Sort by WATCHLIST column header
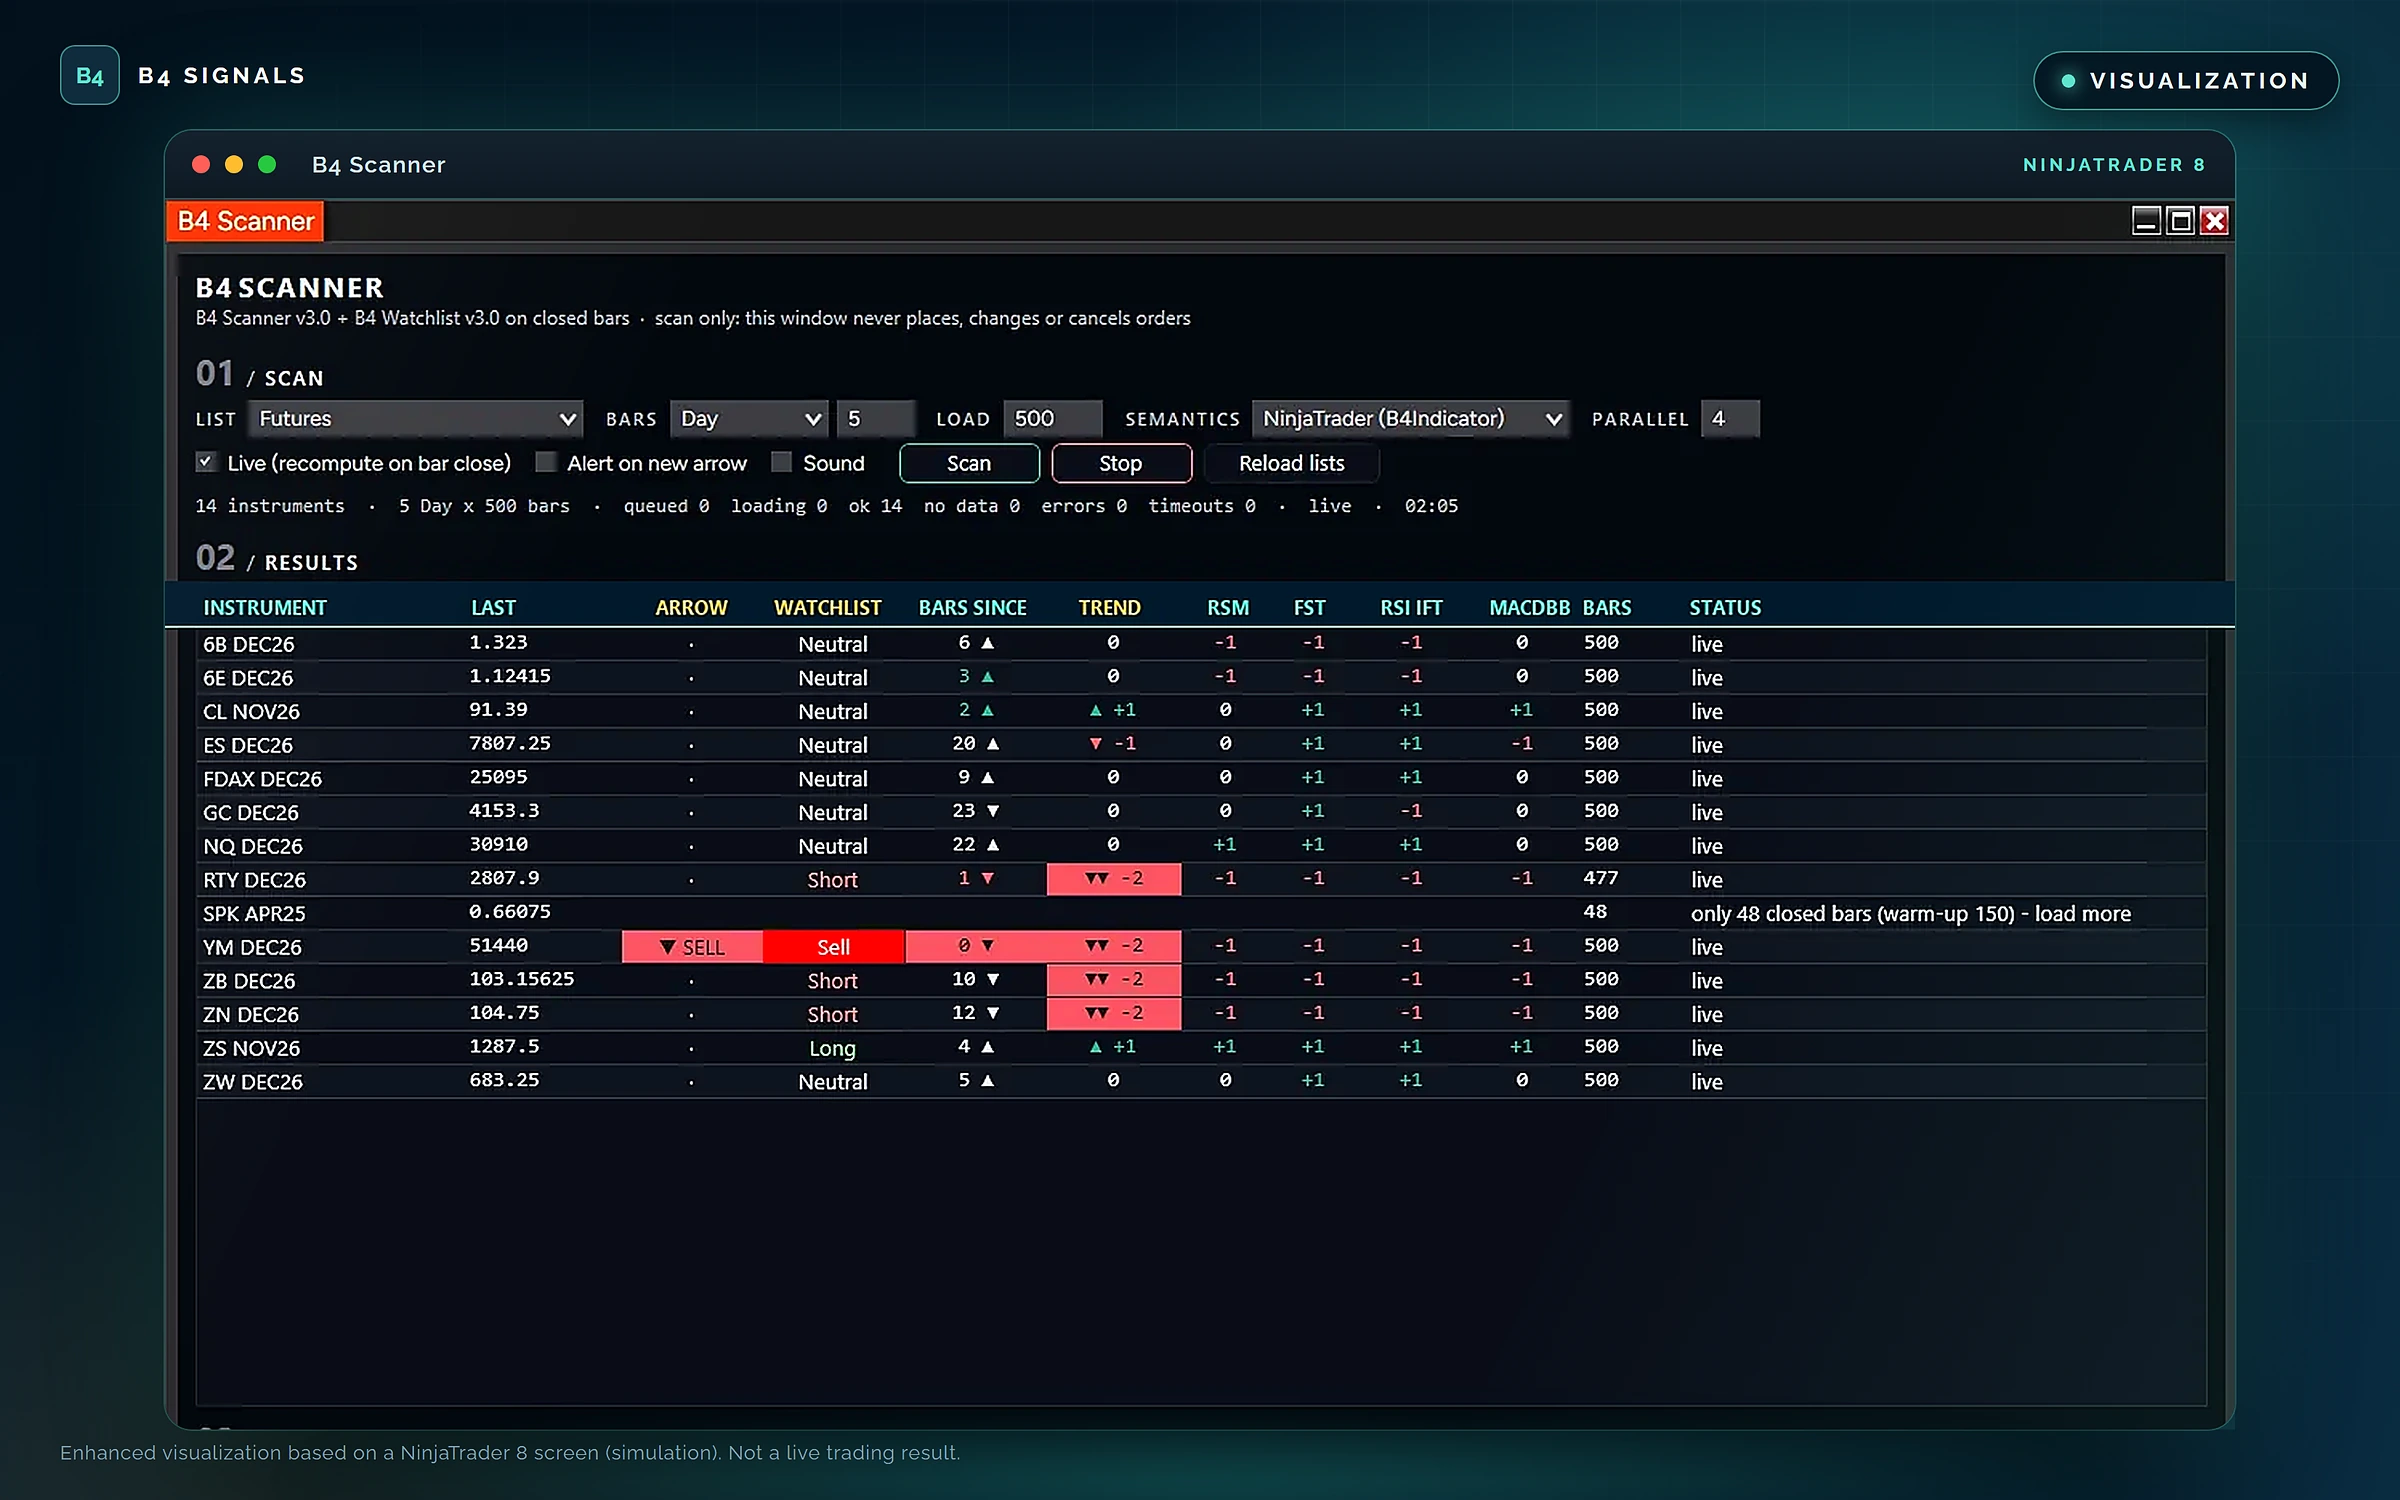Screen dimensions: 2400x1500 tap(828, 608)
